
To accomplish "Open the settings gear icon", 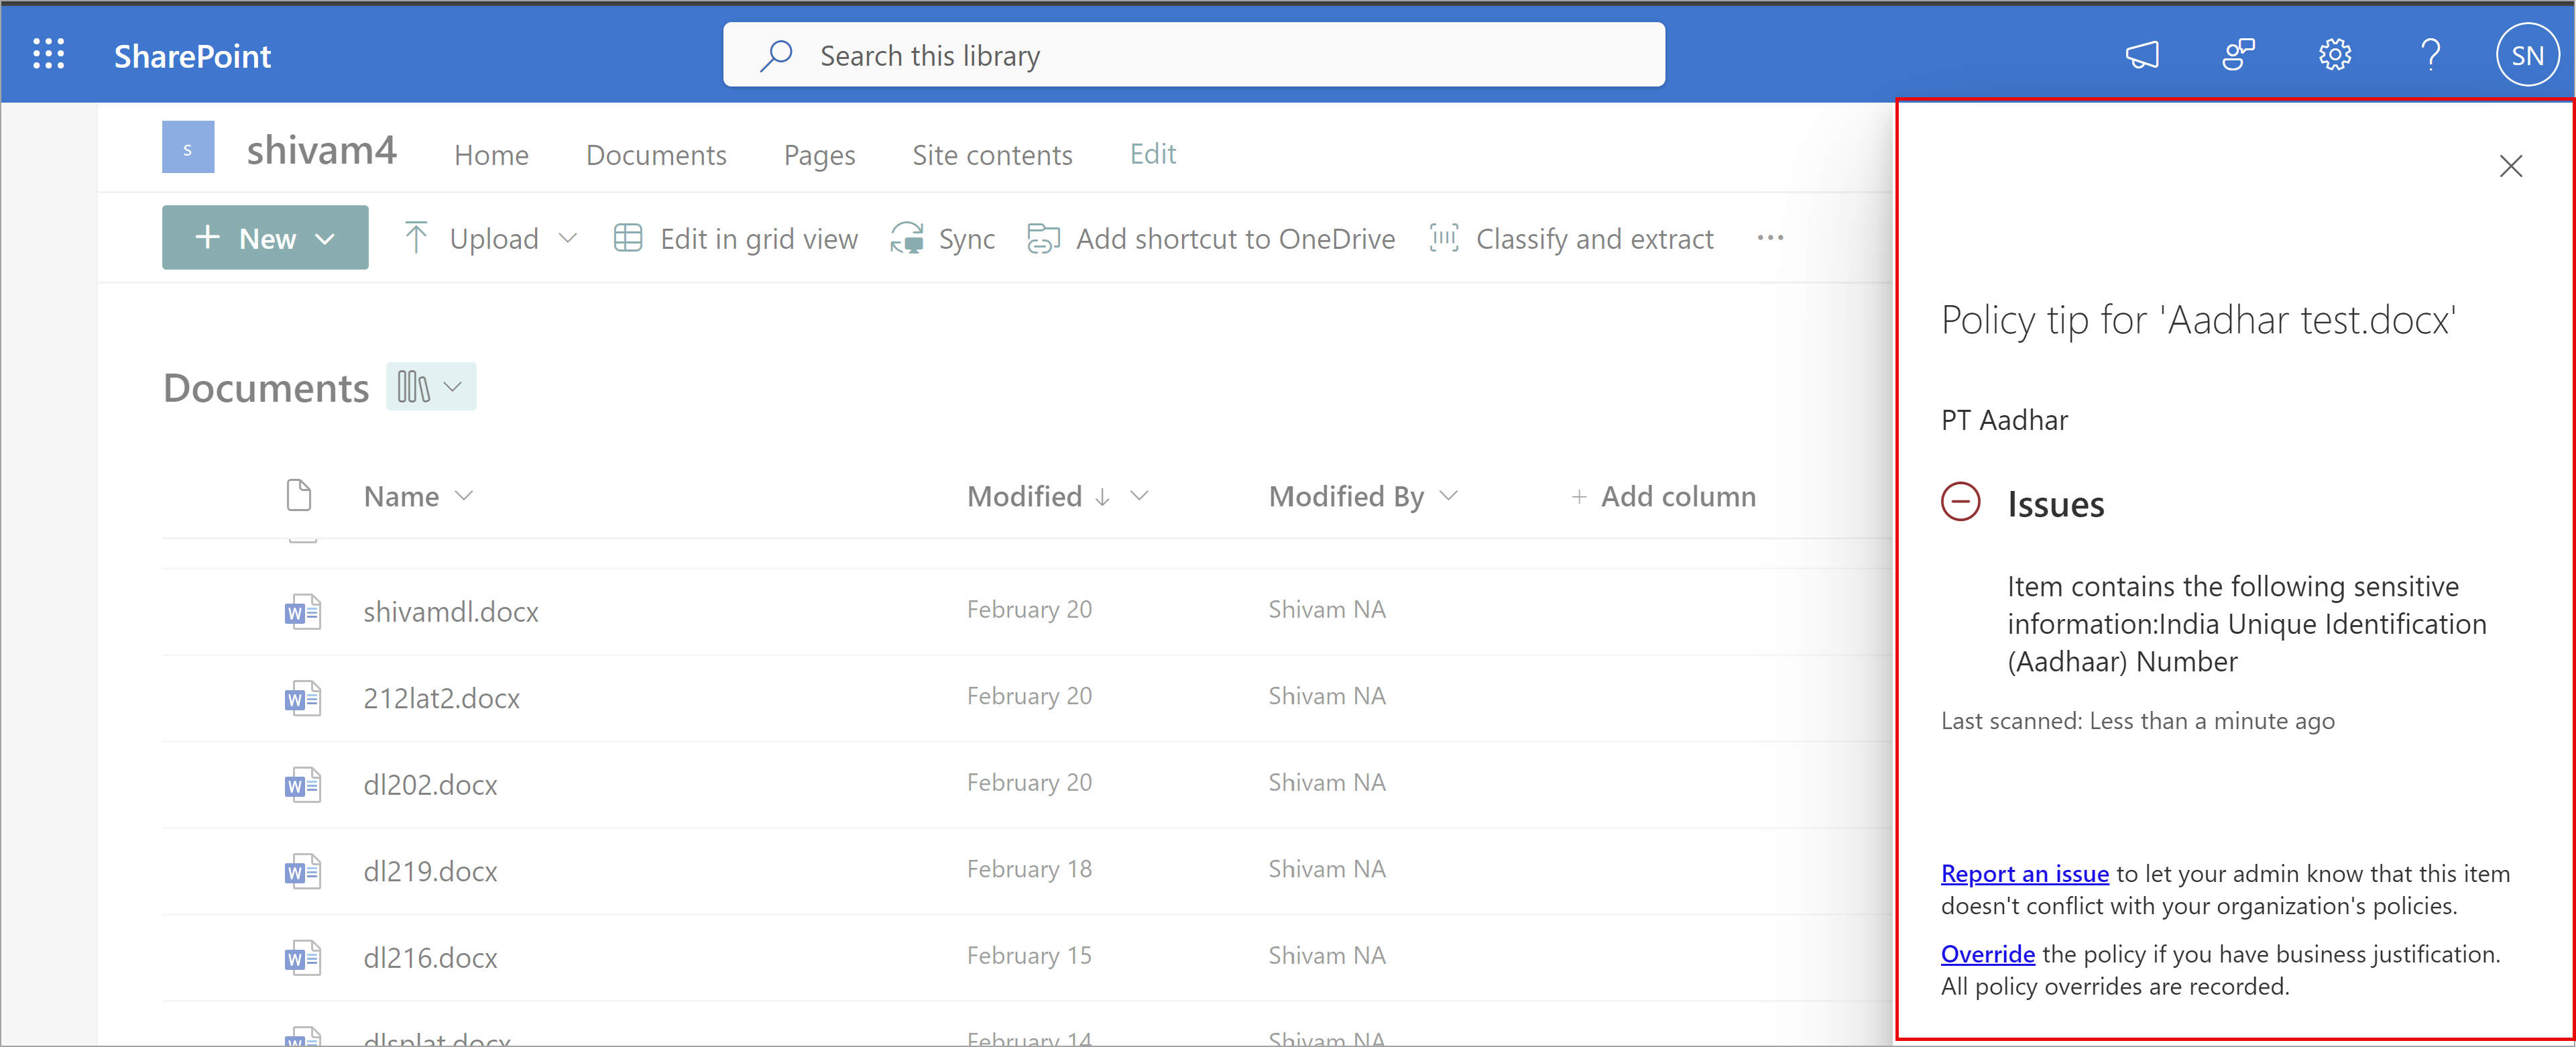I will click(2334, 54).
